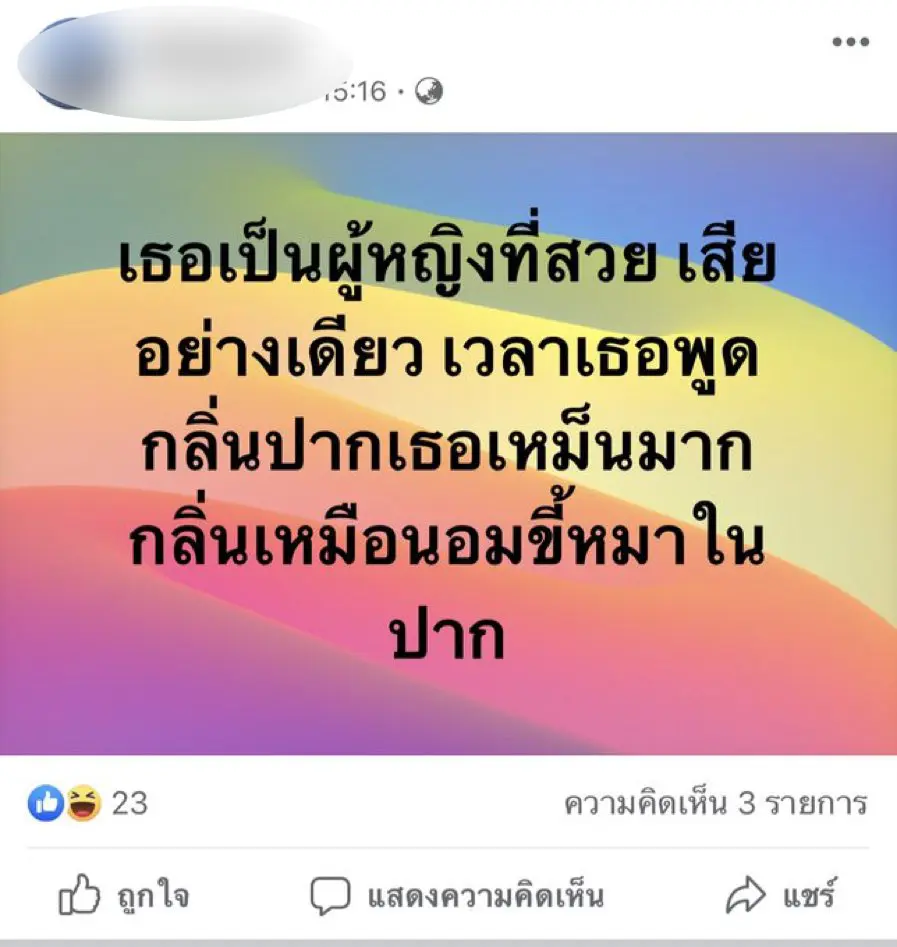Image resolution: width=897 pixels, height=947 pixels.
Task: Click the blue thumbs-up reaction icon
Action: [x=46, y=803]
